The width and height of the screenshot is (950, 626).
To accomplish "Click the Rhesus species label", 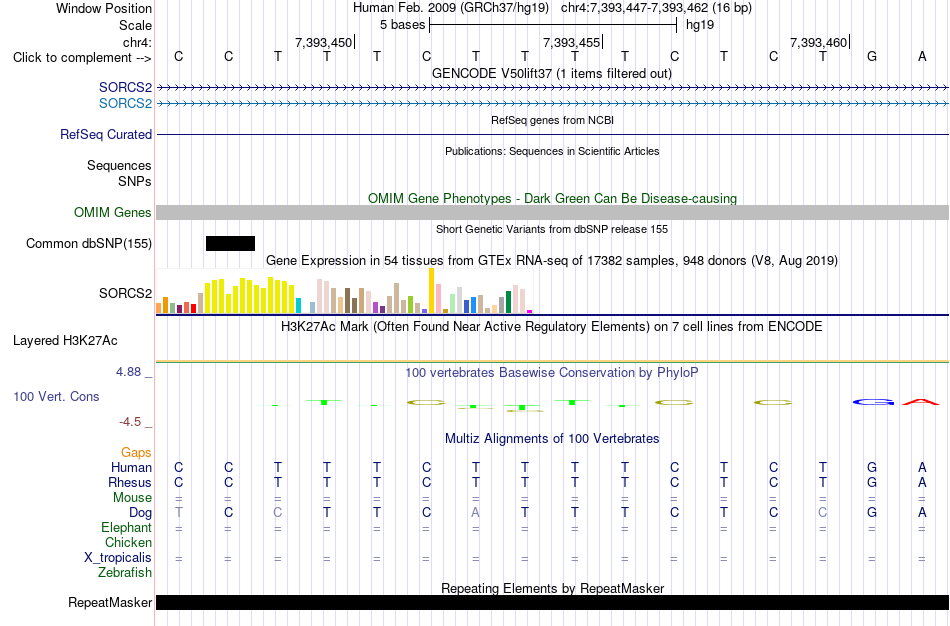I will pos(130,482).
